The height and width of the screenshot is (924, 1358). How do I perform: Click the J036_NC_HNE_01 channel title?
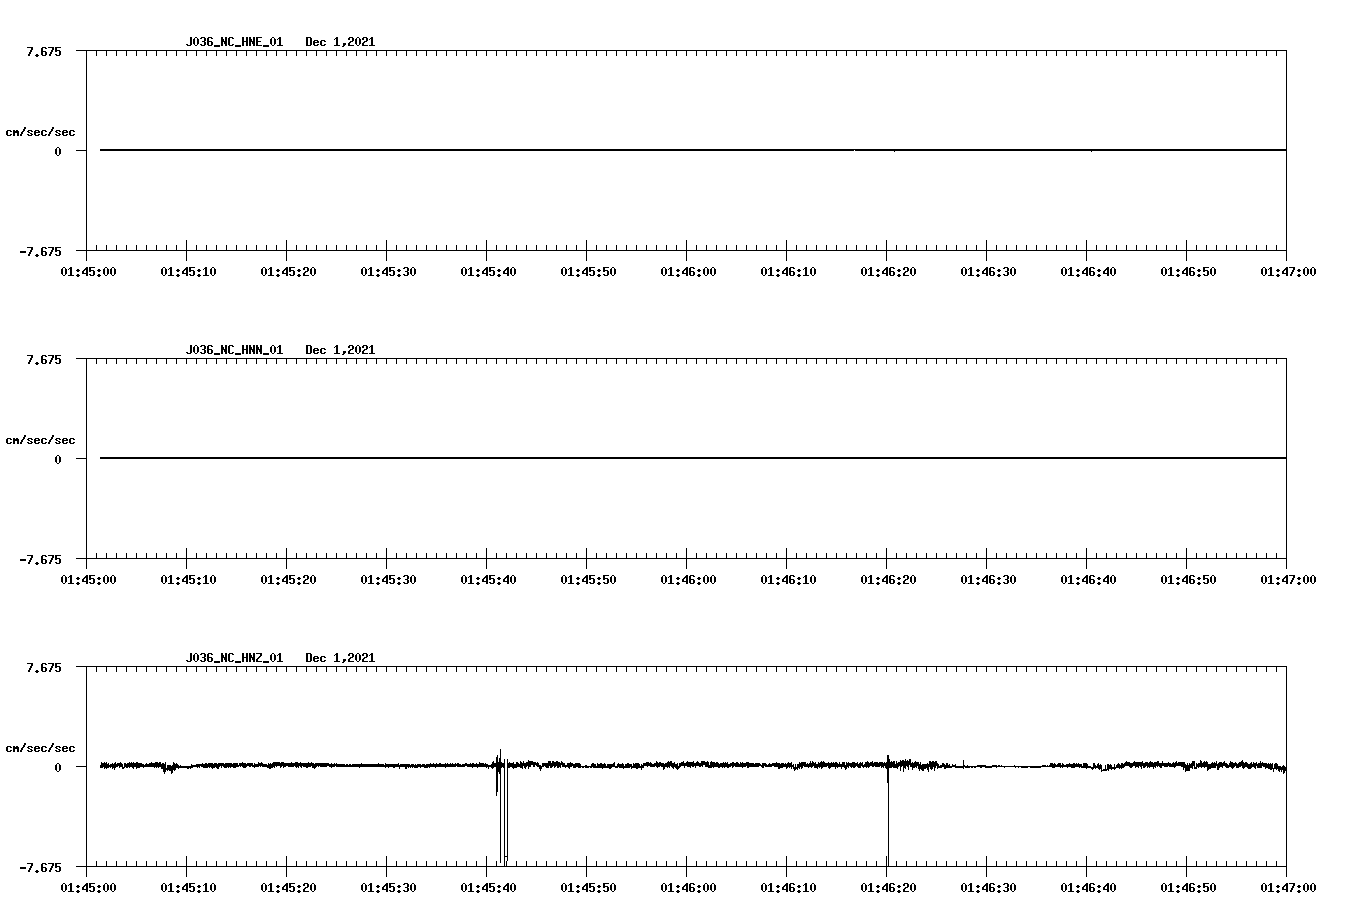tap(234, 42)
